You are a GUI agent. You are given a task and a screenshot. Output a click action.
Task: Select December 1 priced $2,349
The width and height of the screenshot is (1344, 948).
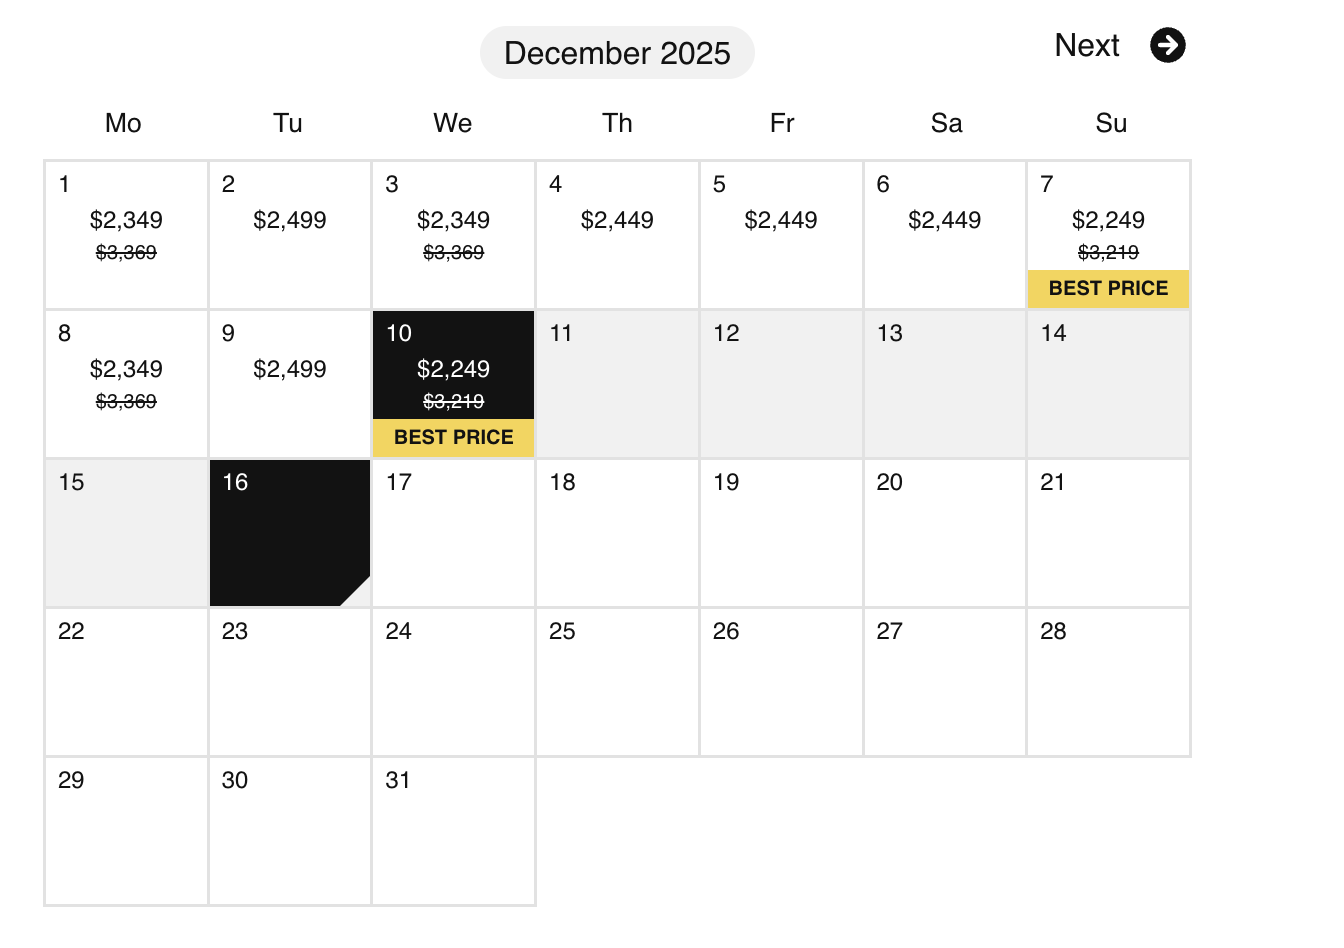coord(126,235)
